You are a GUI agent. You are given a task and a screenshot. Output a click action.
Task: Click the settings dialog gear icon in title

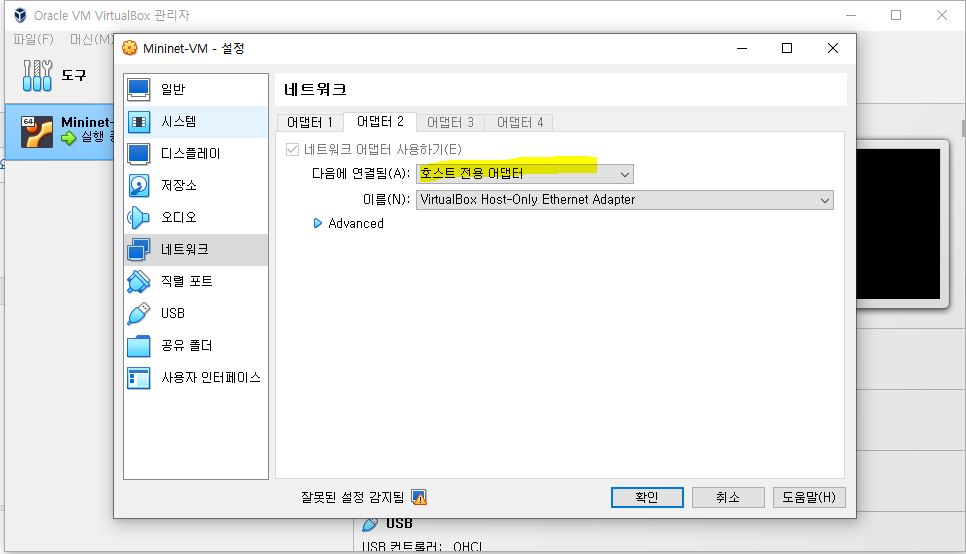(x=129, y=48)
